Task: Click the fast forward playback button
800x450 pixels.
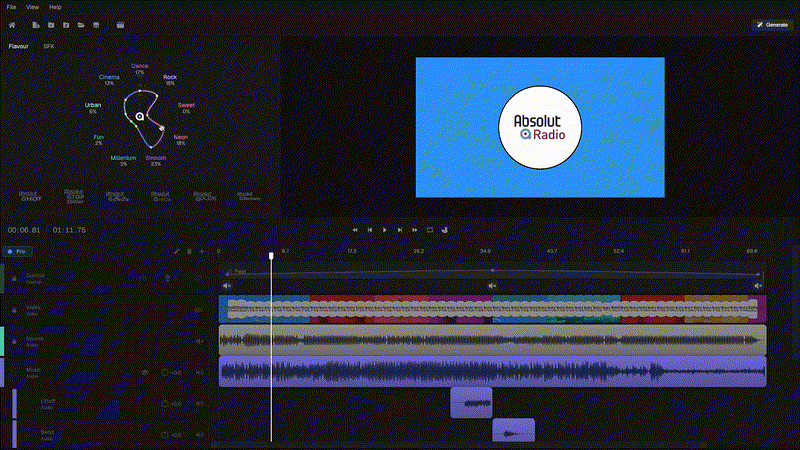Action: [415, 230]
